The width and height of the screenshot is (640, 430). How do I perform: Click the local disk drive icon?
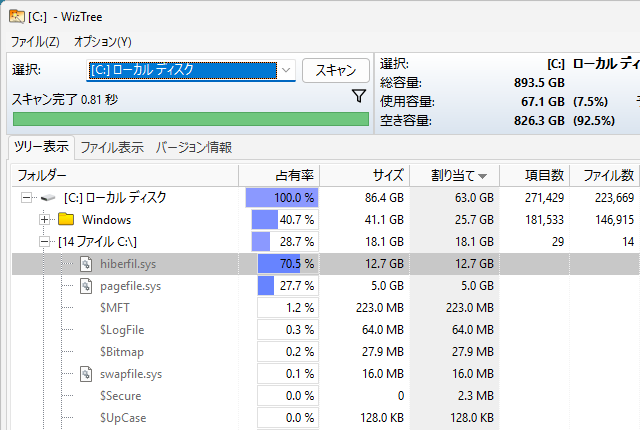(x=48, y=198)
